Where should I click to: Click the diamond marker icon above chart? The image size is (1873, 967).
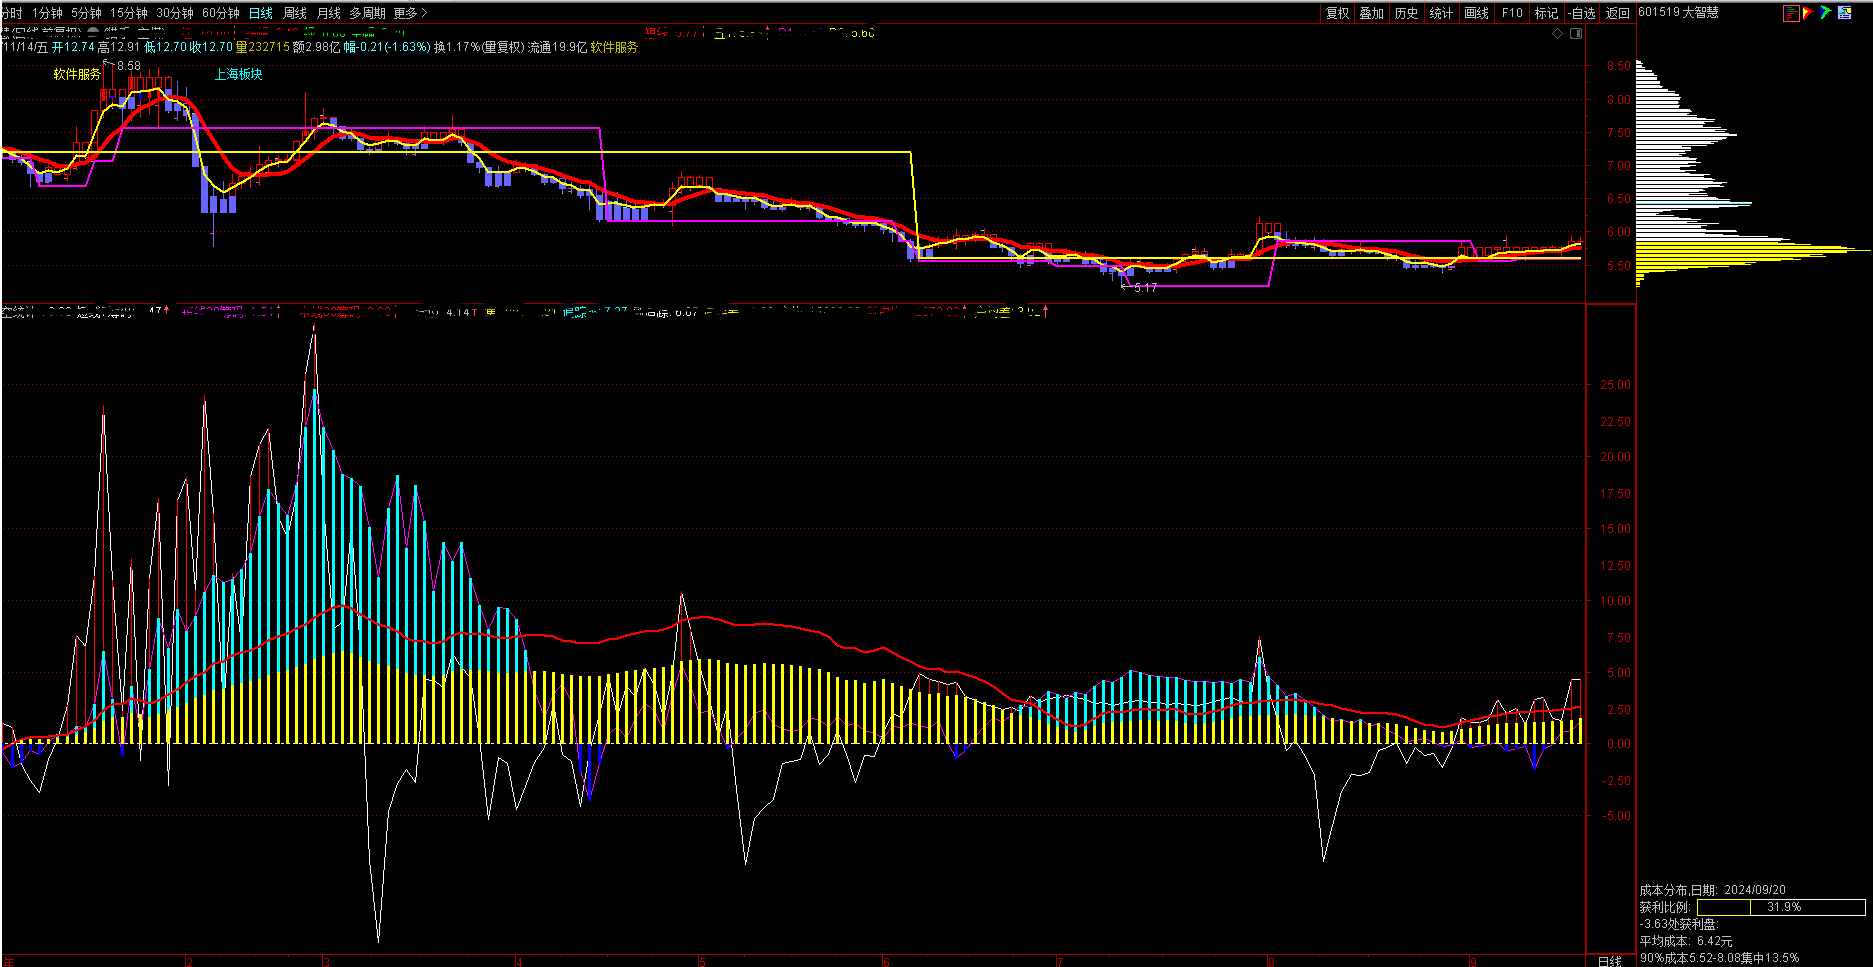[1557, 34]
